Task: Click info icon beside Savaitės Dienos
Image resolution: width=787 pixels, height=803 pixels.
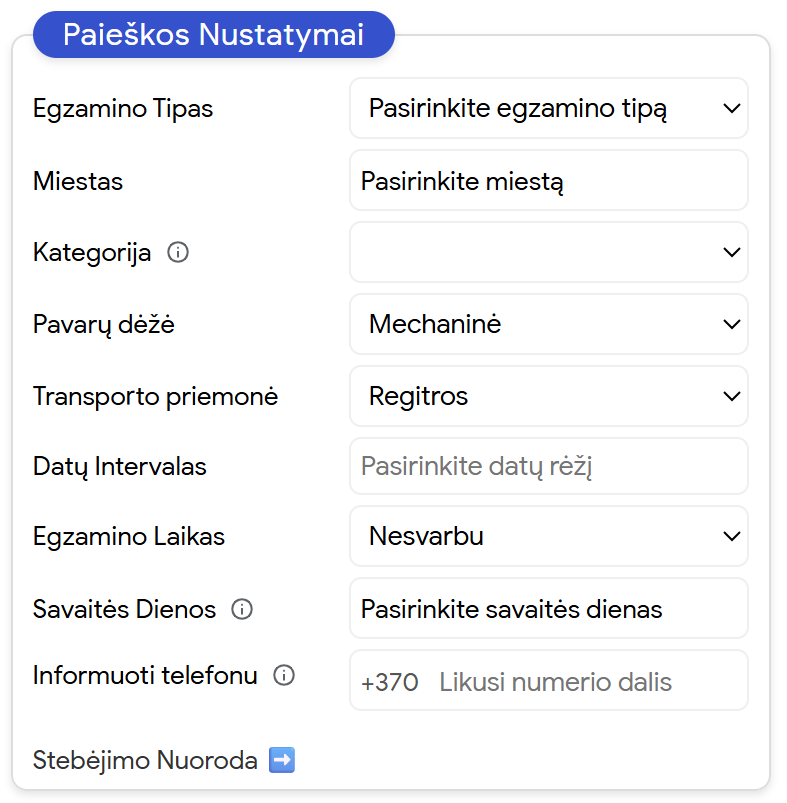Action: 242,609
